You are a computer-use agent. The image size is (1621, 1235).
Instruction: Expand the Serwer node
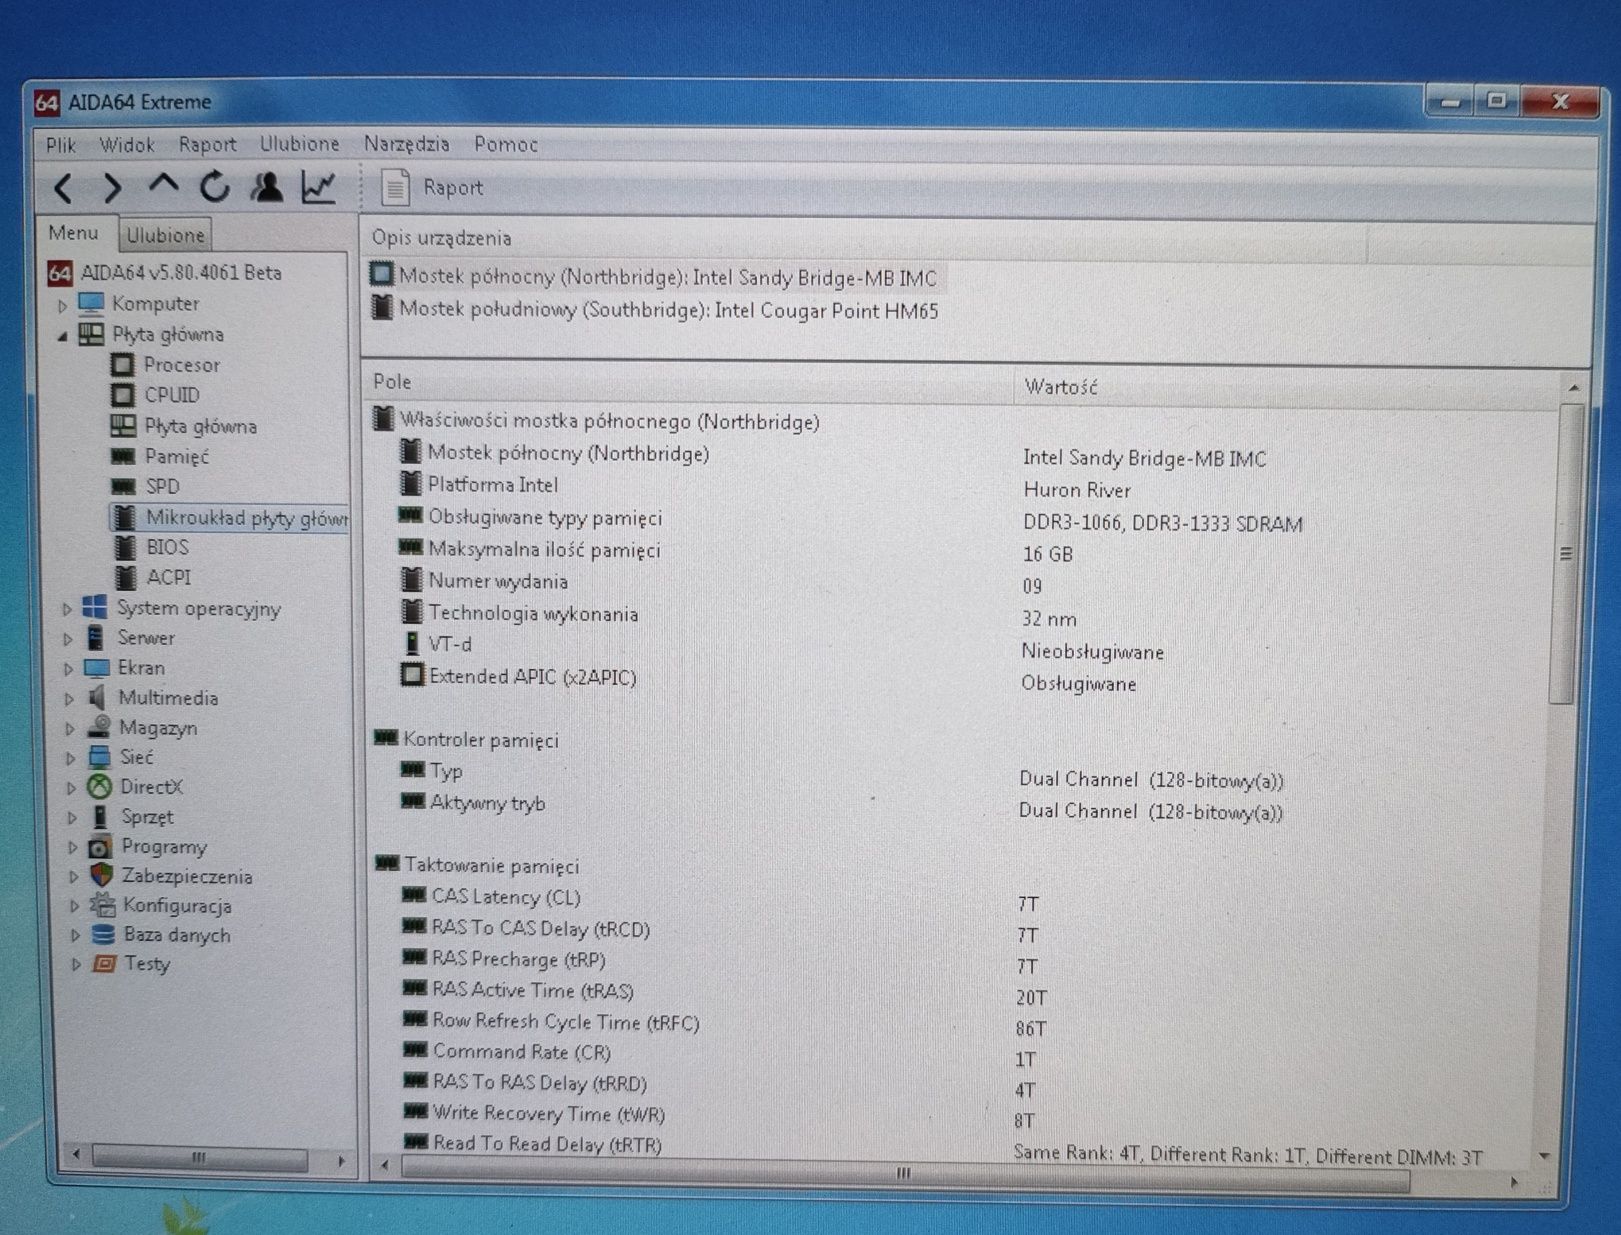point(68,639)
